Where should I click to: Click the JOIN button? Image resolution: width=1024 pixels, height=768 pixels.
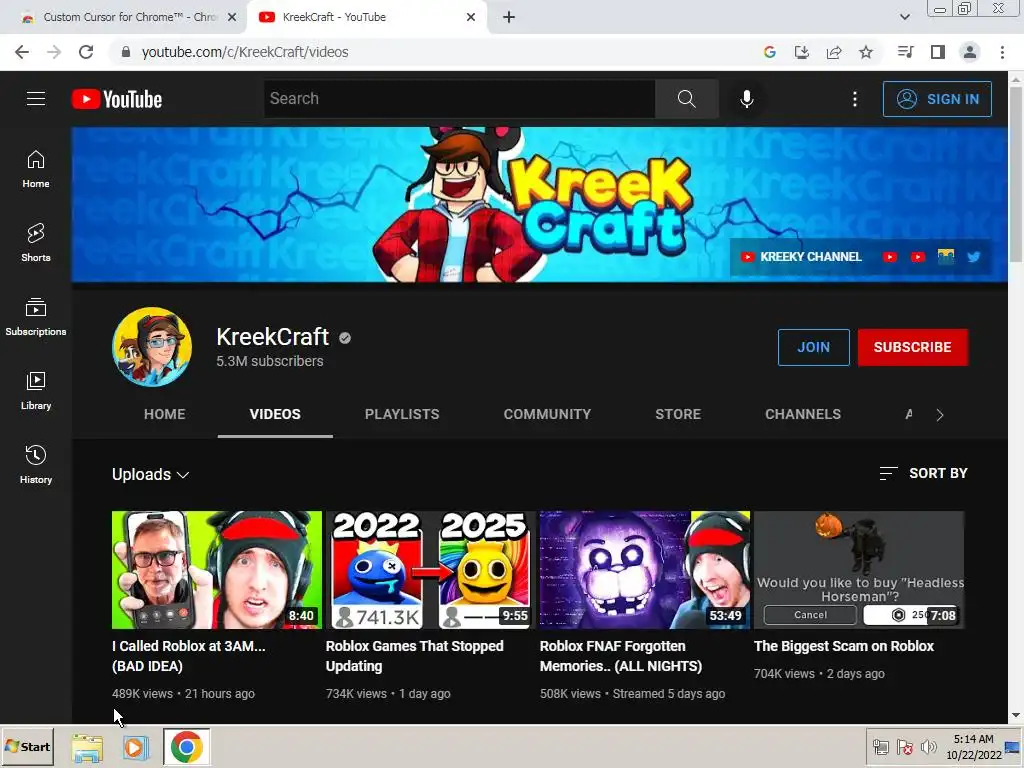click(x=813, y=347)
